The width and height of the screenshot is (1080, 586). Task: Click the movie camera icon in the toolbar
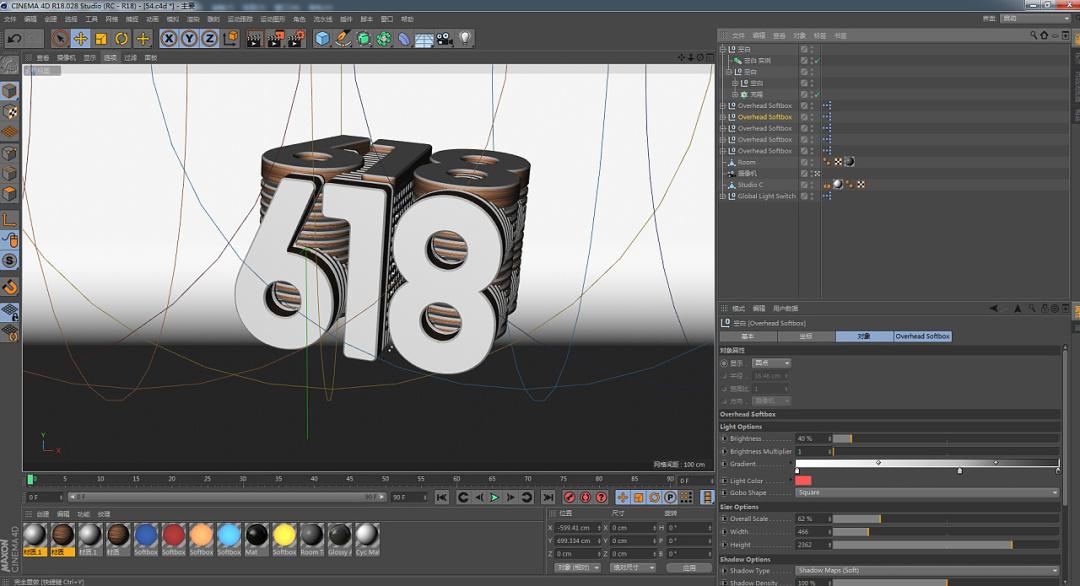pyautogui.click(x=444, y=38)
